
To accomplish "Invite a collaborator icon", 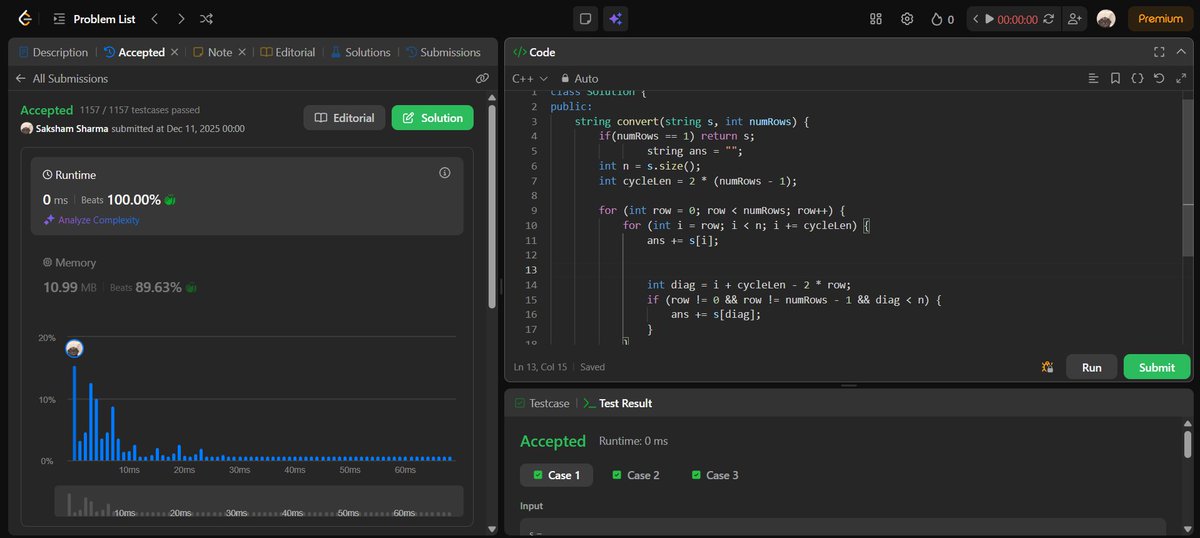I will pos(1074,19).
